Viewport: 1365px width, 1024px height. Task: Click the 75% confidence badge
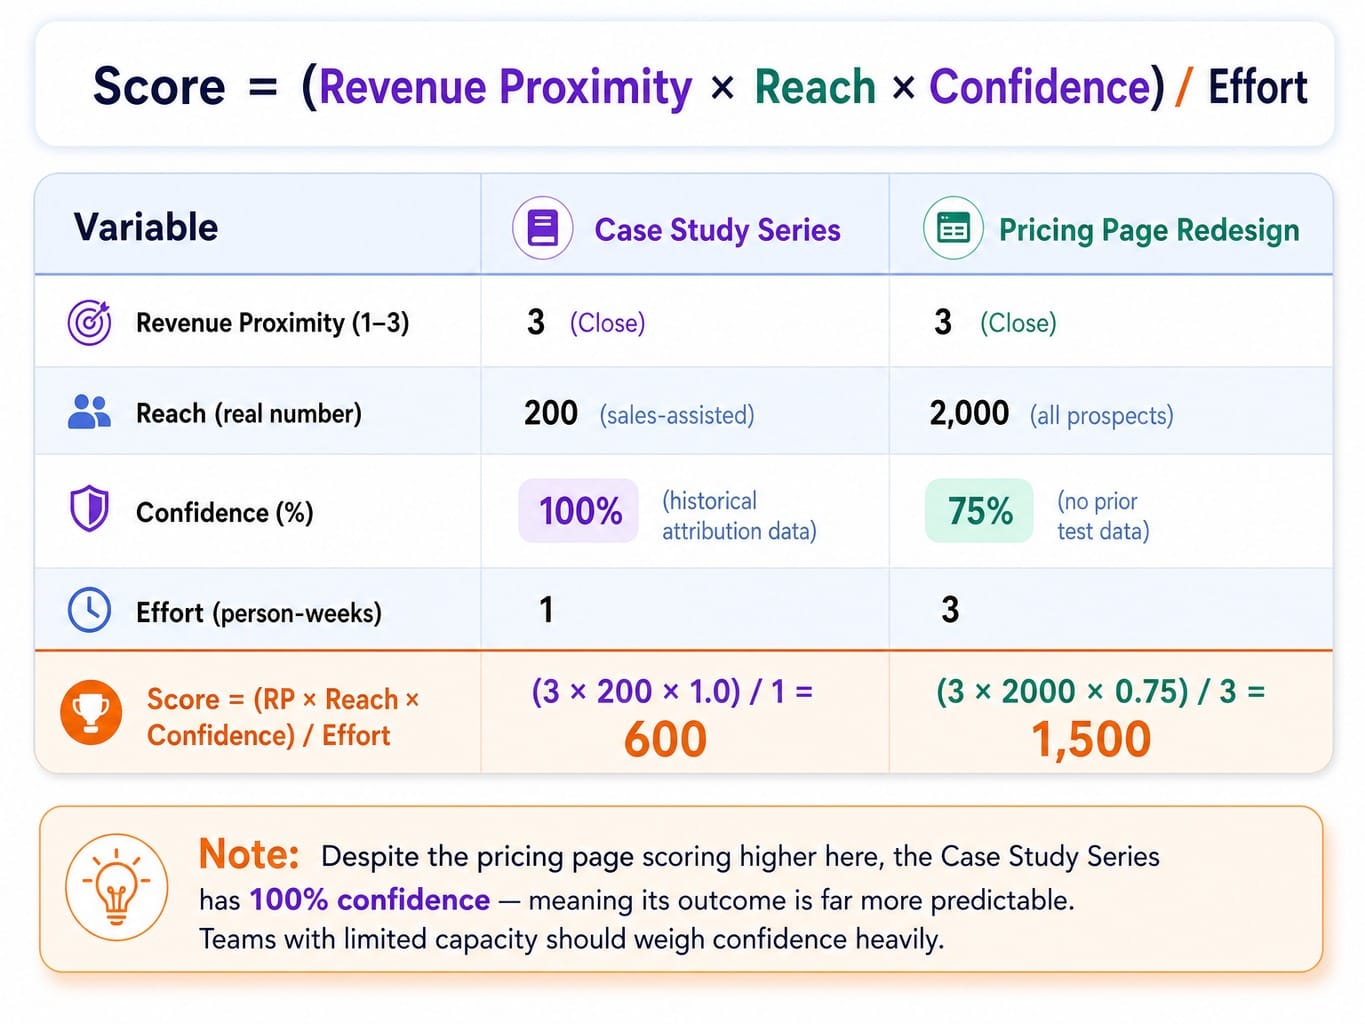click(x=979, y=511)
